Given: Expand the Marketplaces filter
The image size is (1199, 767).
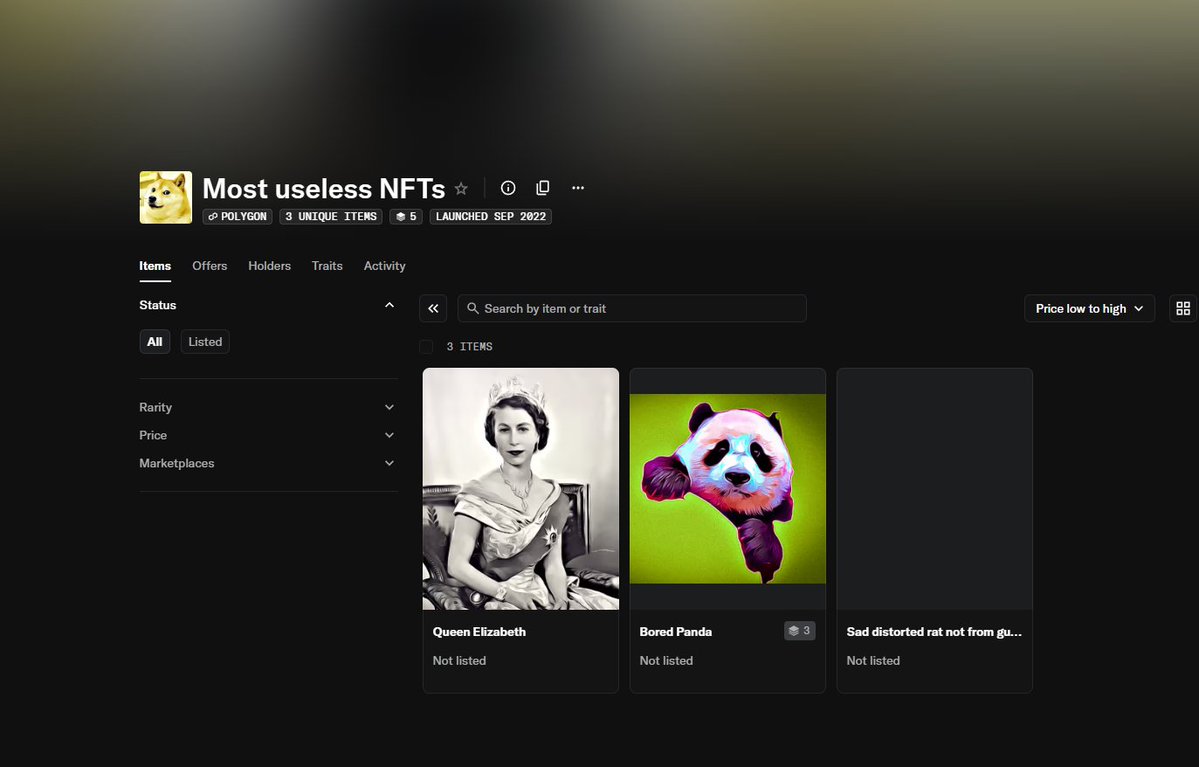Looking at the screenshot, I should (268, 463).
